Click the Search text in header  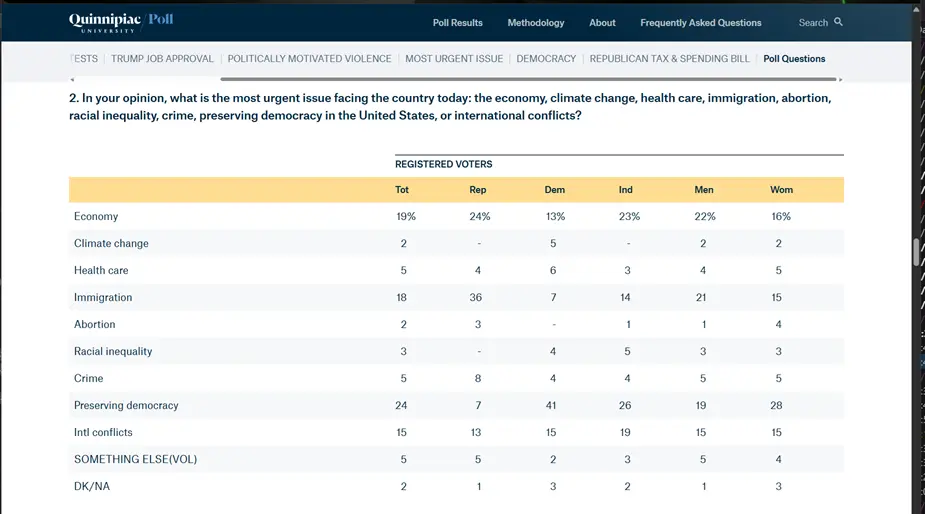pyautogui.click(x=812, y=23)
